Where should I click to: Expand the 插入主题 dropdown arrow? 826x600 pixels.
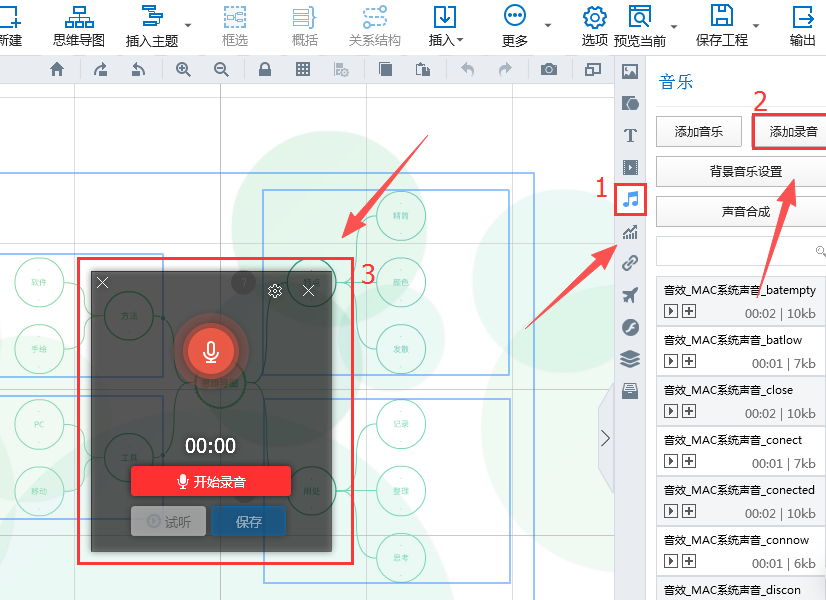pyautogui.click(x=189, y=26)
